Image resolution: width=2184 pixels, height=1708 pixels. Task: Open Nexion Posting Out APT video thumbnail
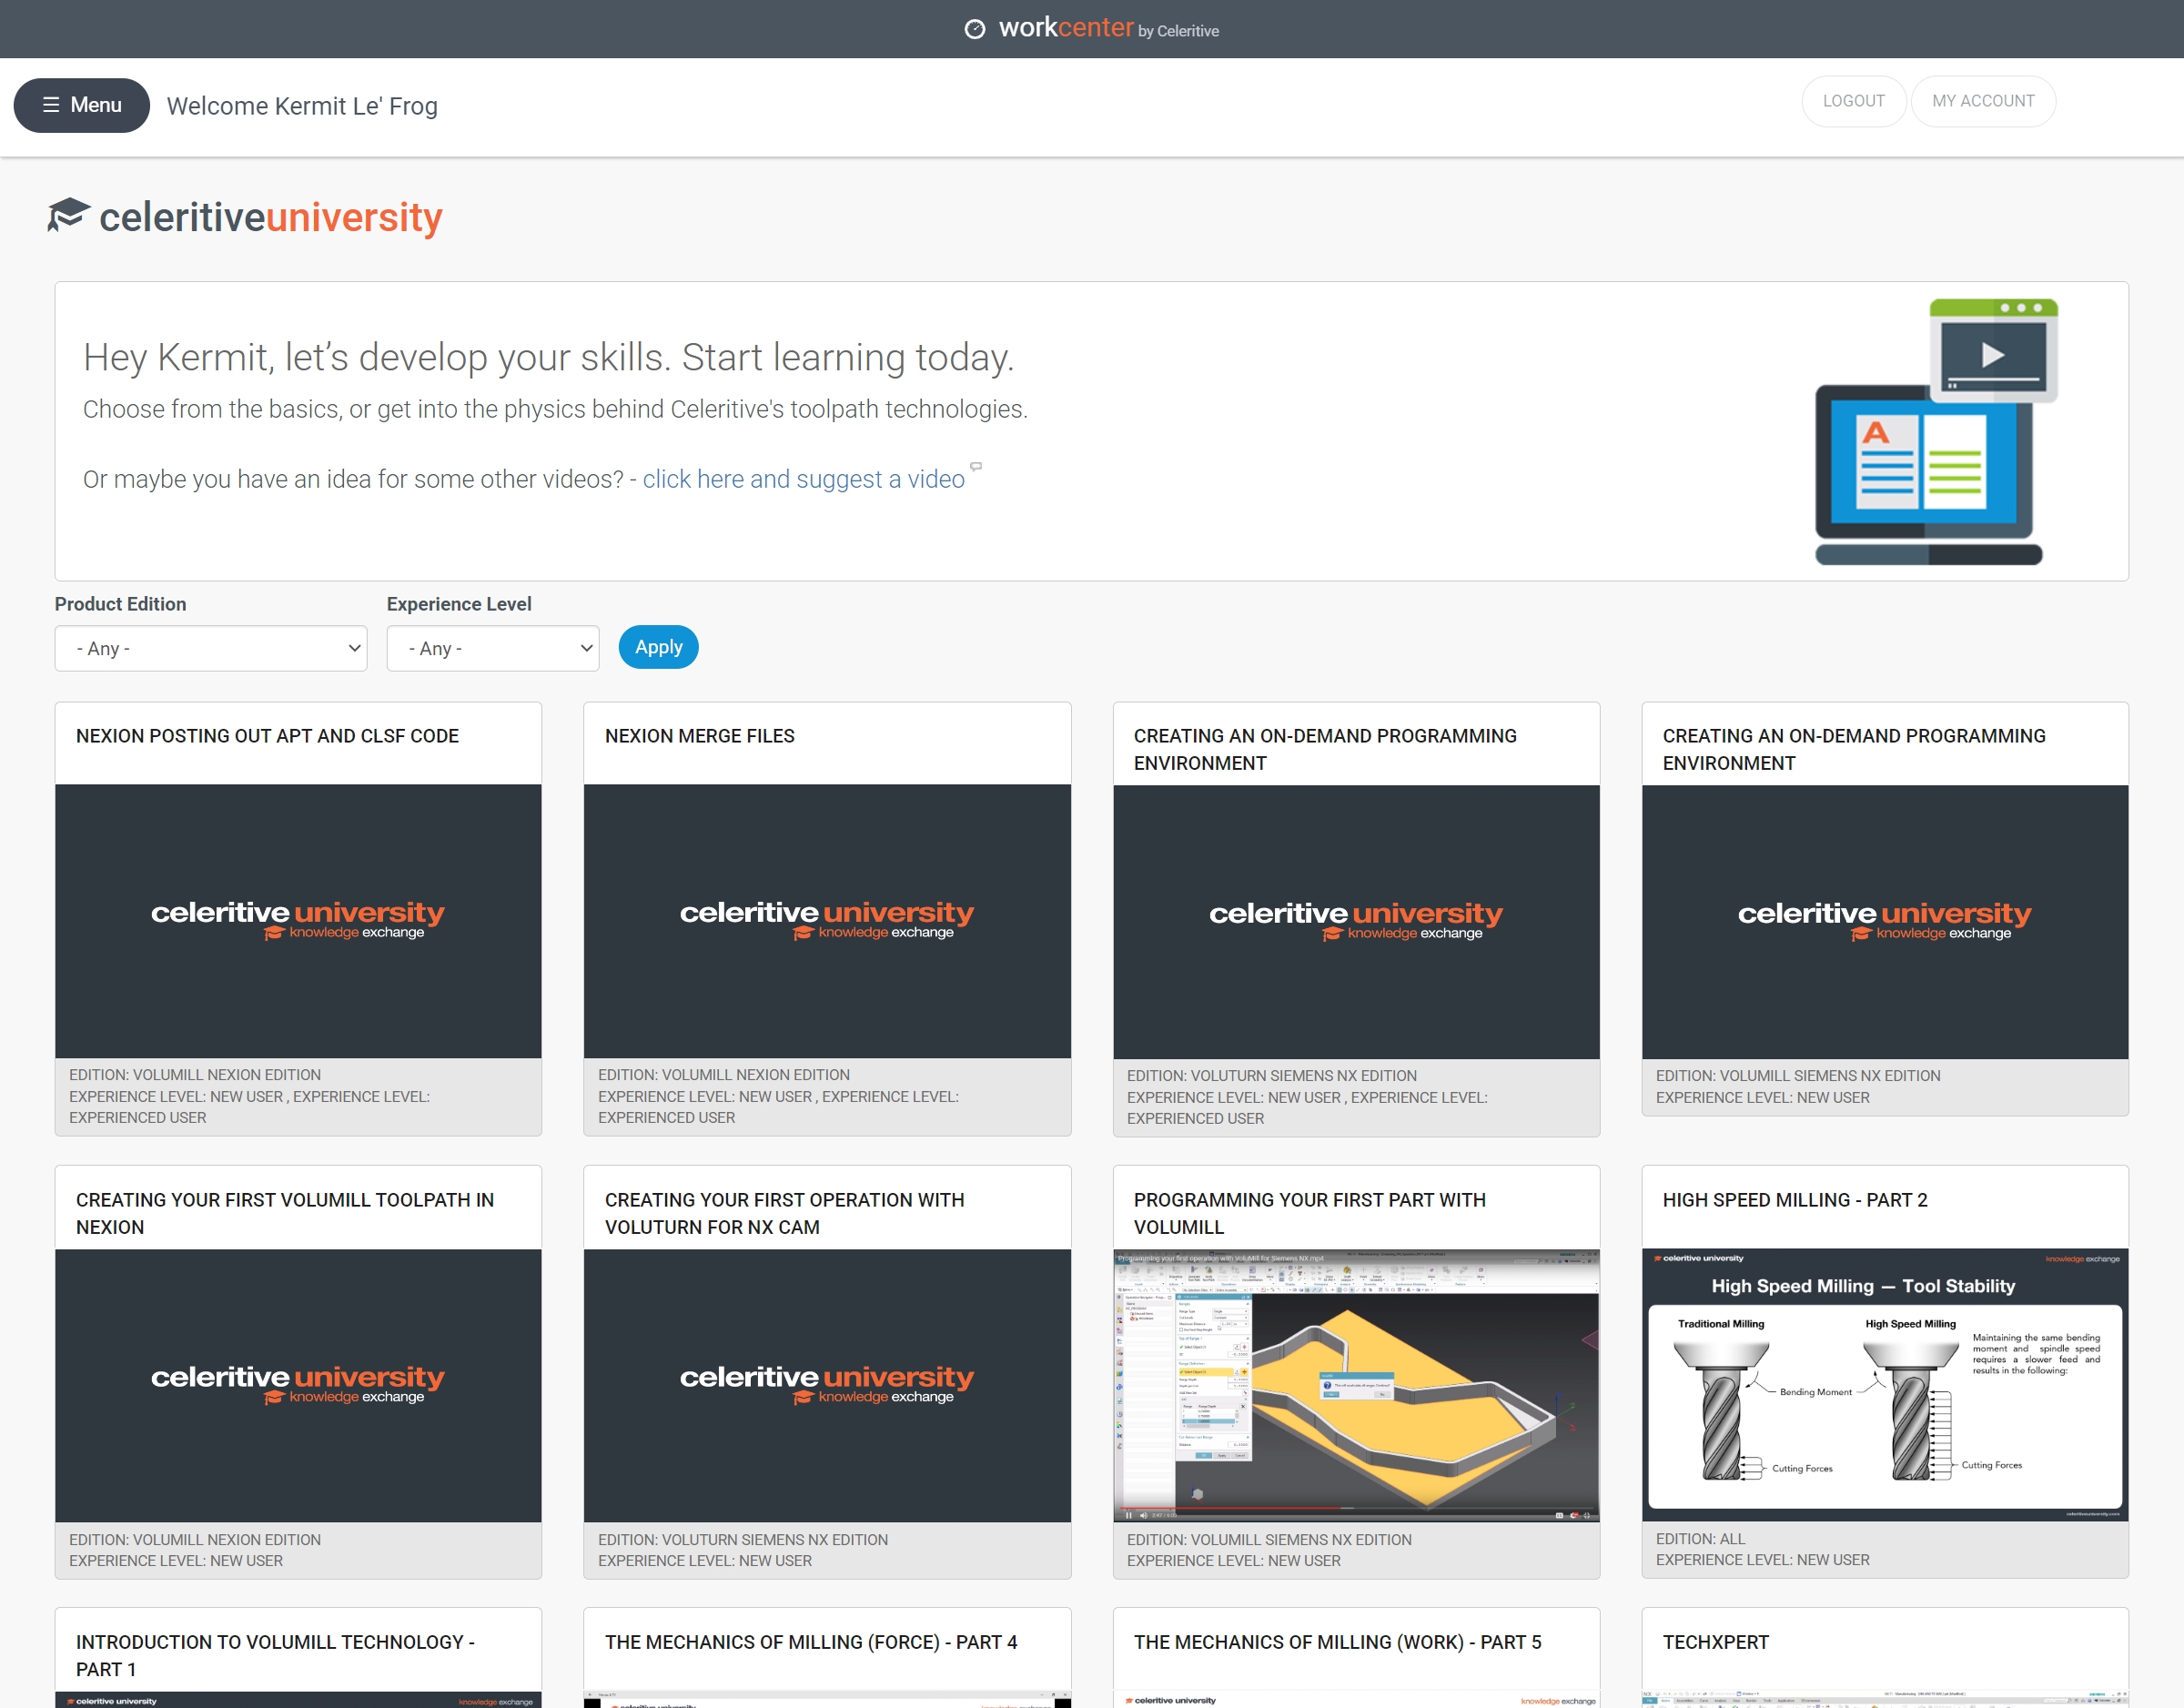pyautogui.click(x=298, y=920)
